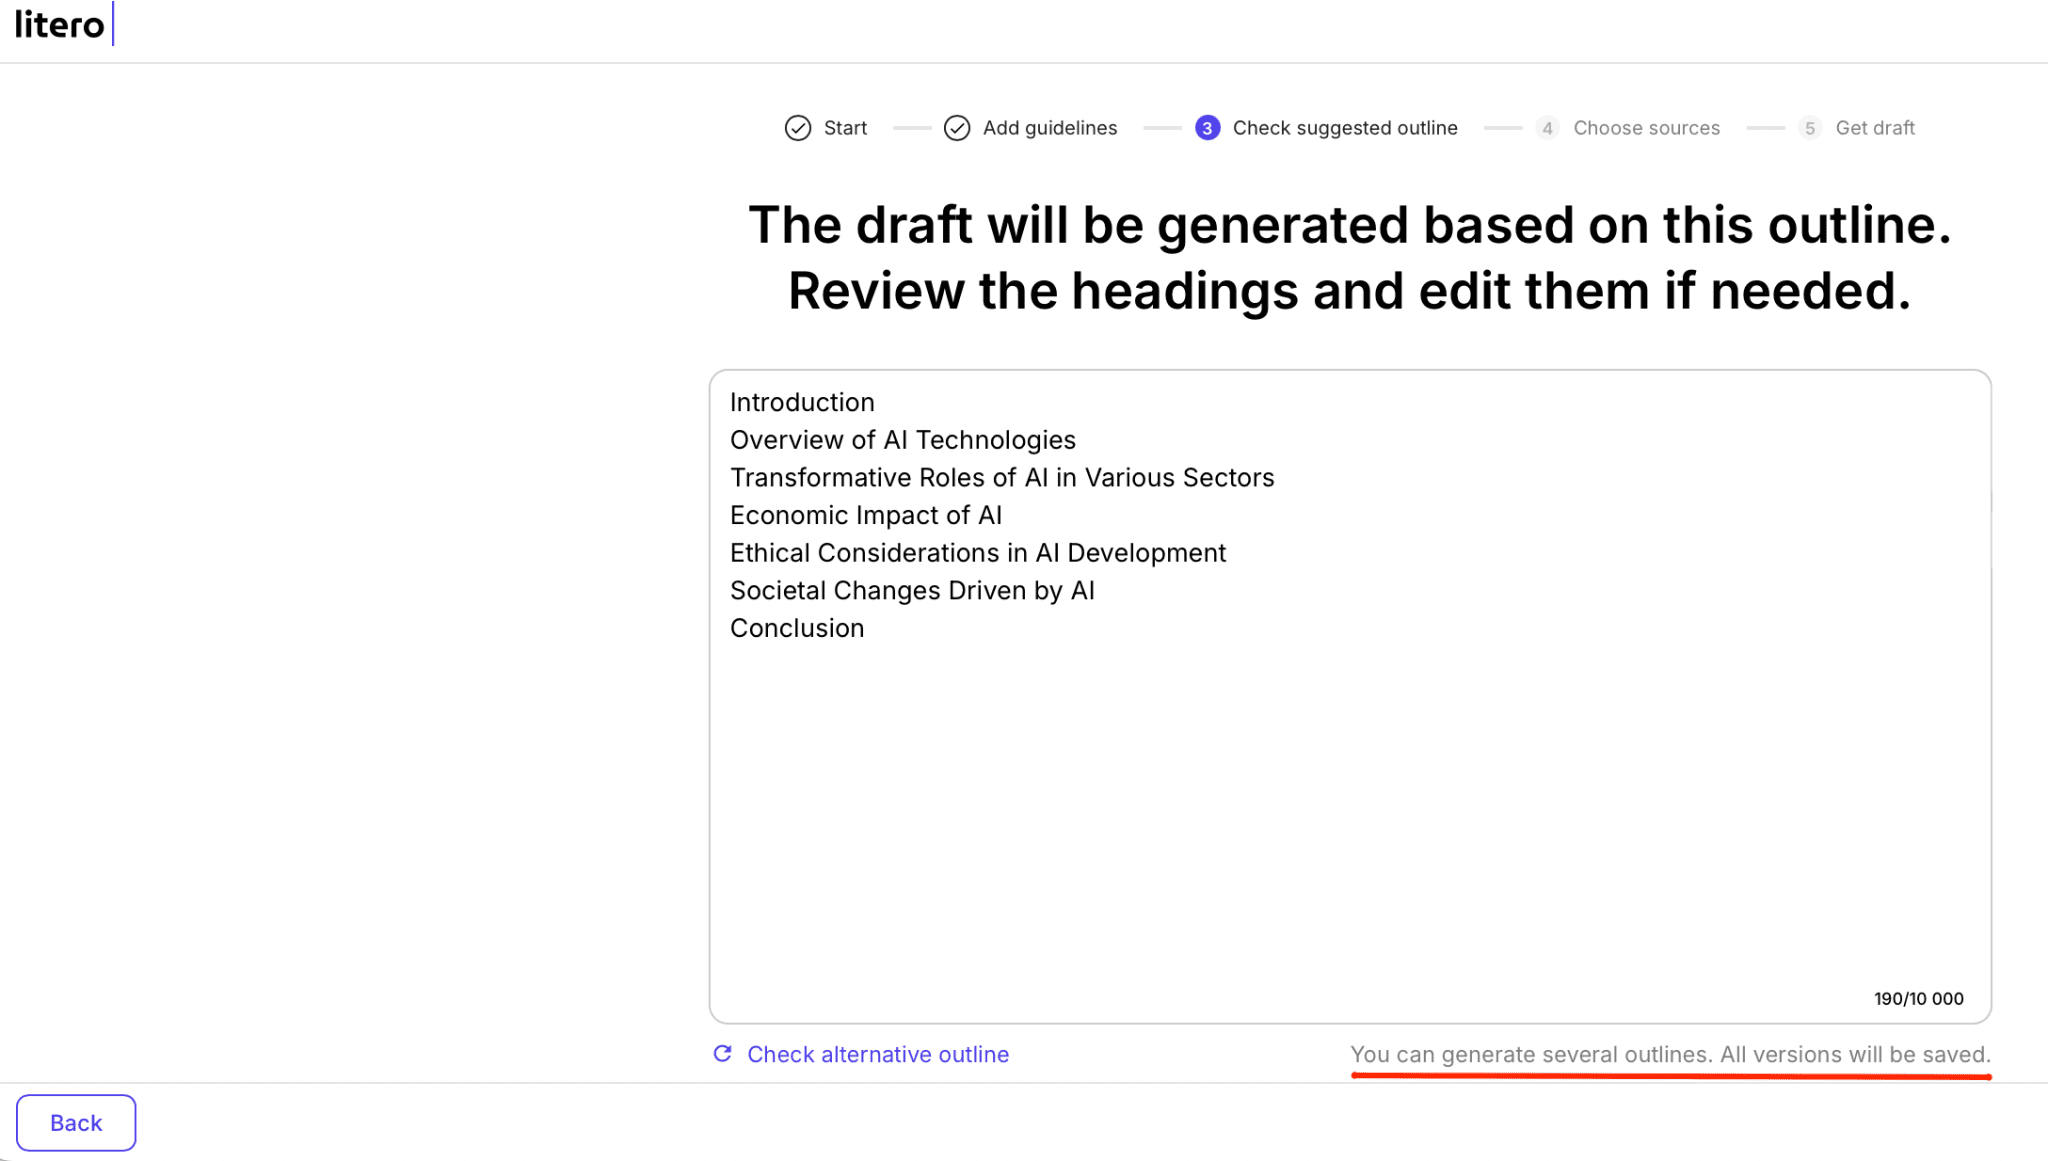The height and width of the screenshot is (1161, 2048).
Task: Click the Start step checkmark icon
Action: (797, 128)
